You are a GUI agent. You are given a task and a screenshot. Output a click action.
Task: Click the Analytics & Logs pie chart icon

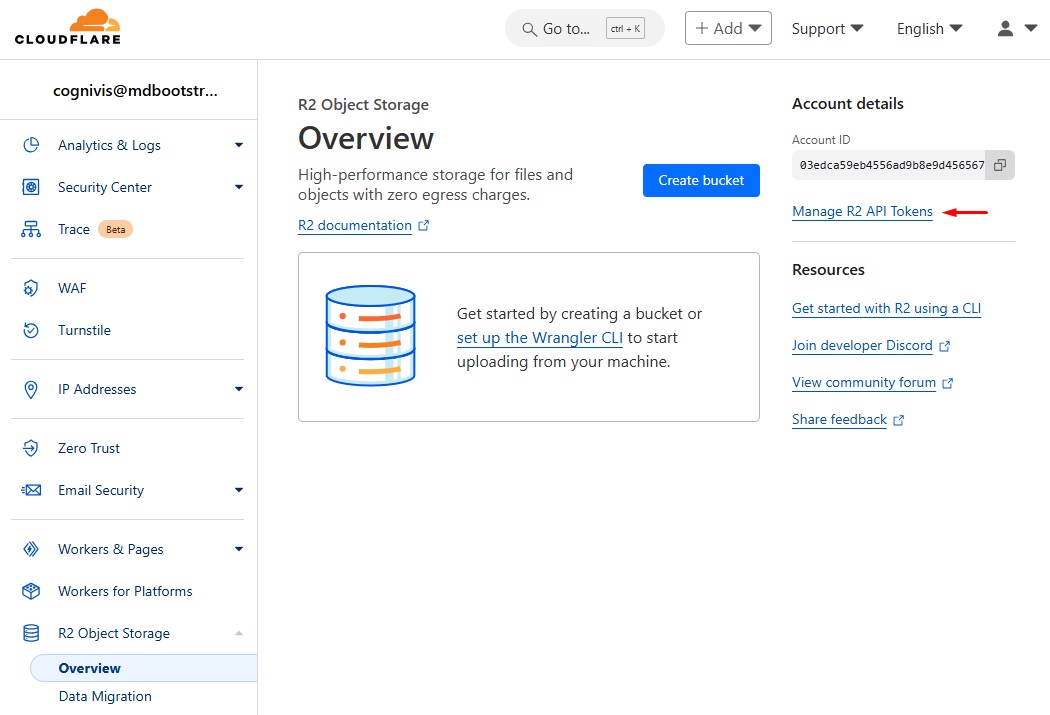pyautogui.click(x=31, y=145)
